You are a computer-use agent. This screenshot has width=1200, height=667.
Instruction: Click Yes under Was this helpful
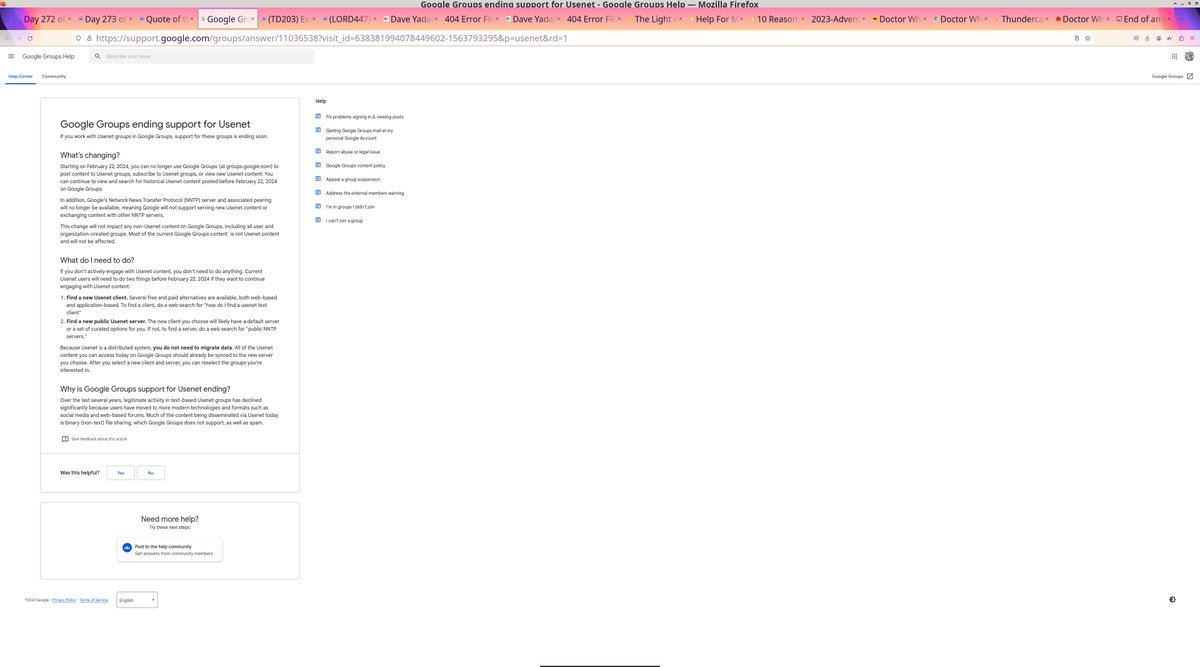(x=121, y=472)
